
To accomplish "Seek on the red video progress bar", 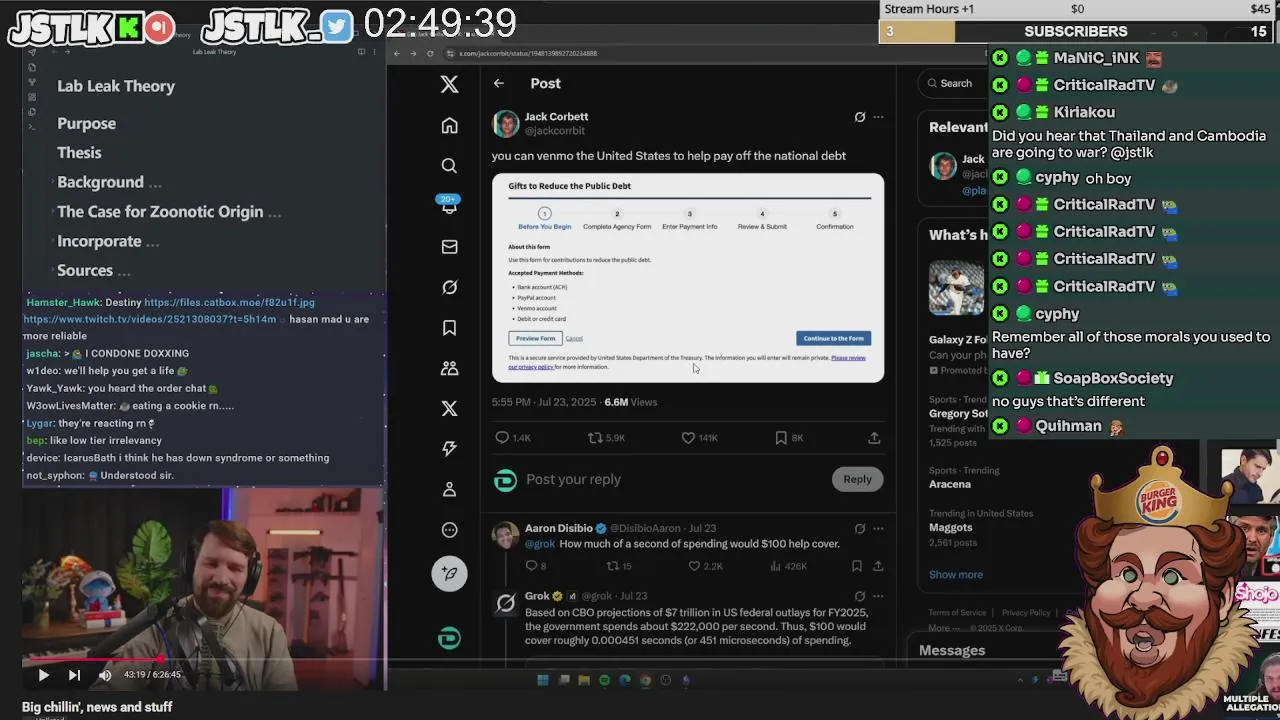I will click(x=204, y=659).
